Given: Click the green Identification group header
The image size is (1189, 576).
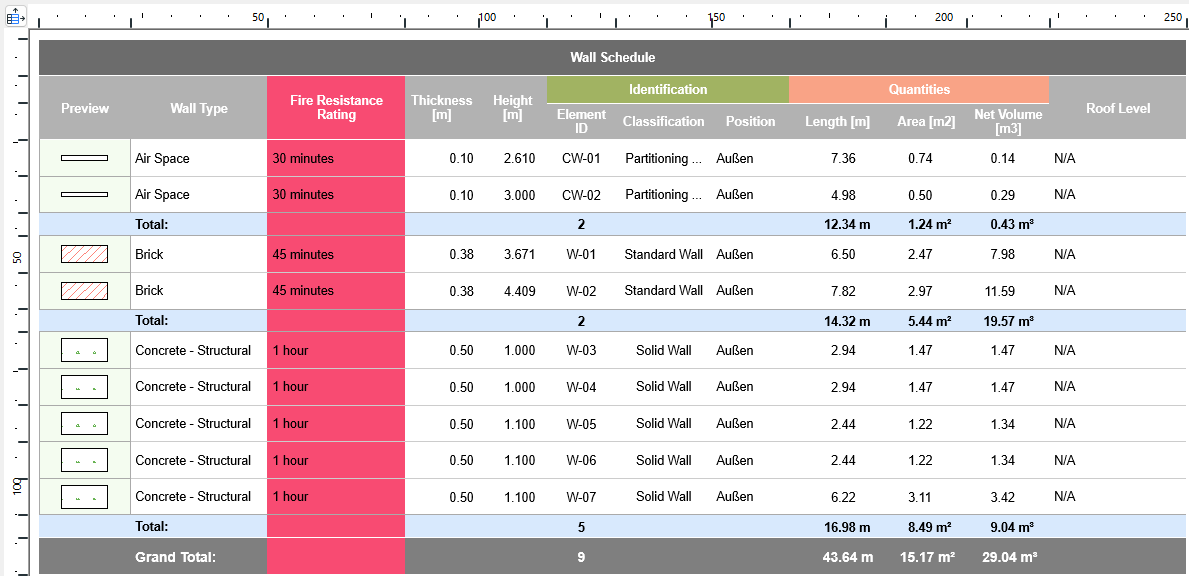Looking at the screenshot, I should coord(667,90).
